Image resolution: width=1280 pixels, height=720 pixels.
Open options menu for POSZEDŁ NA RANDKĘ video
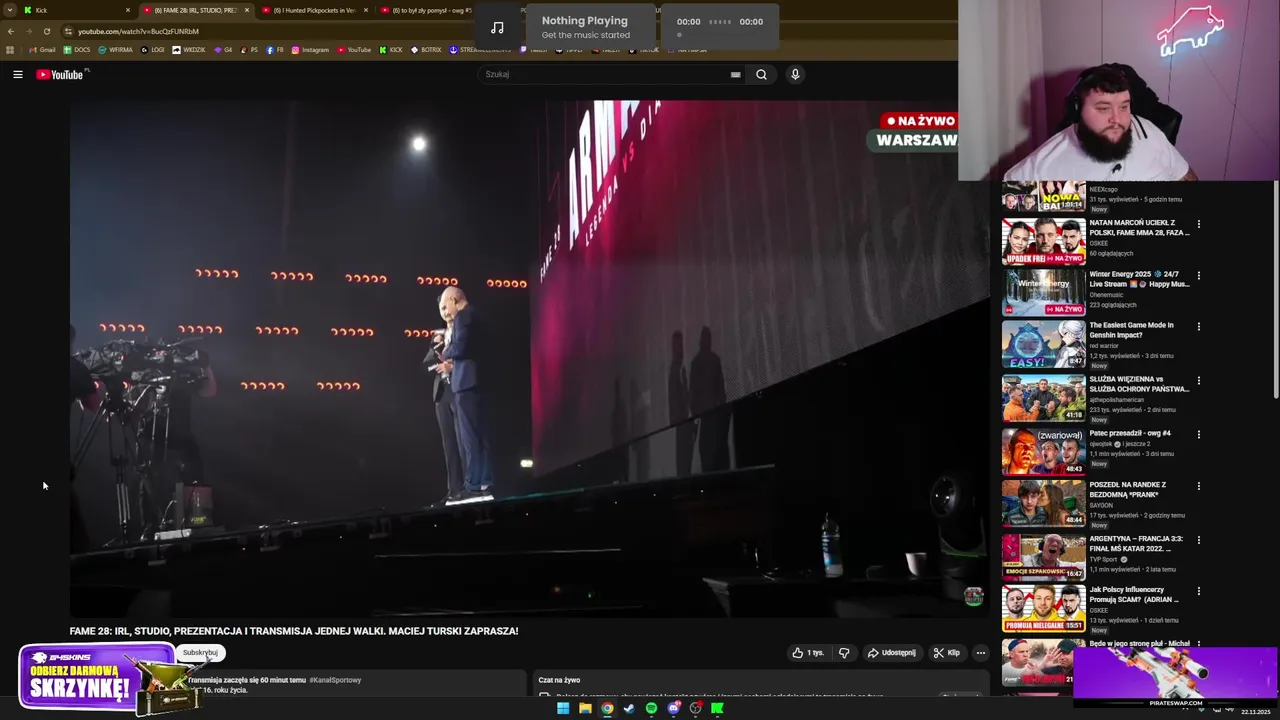pyautogui.click(x=1199, y=486)
